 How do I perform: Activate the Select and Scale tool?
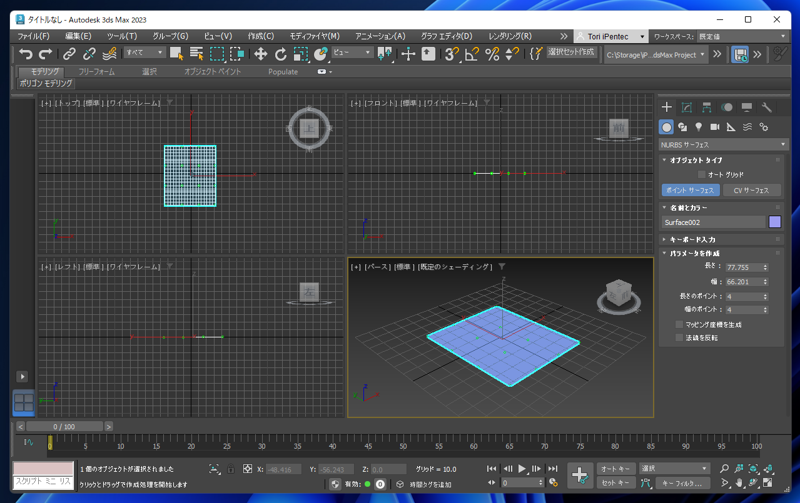point(301,54)
